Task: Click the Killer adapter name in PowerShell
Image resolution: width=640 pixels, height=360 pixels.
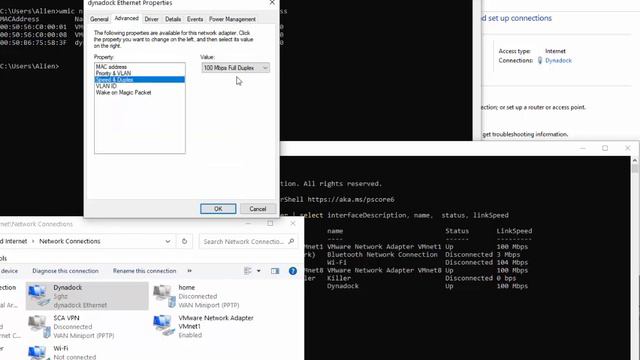Action: pos(339,278)
